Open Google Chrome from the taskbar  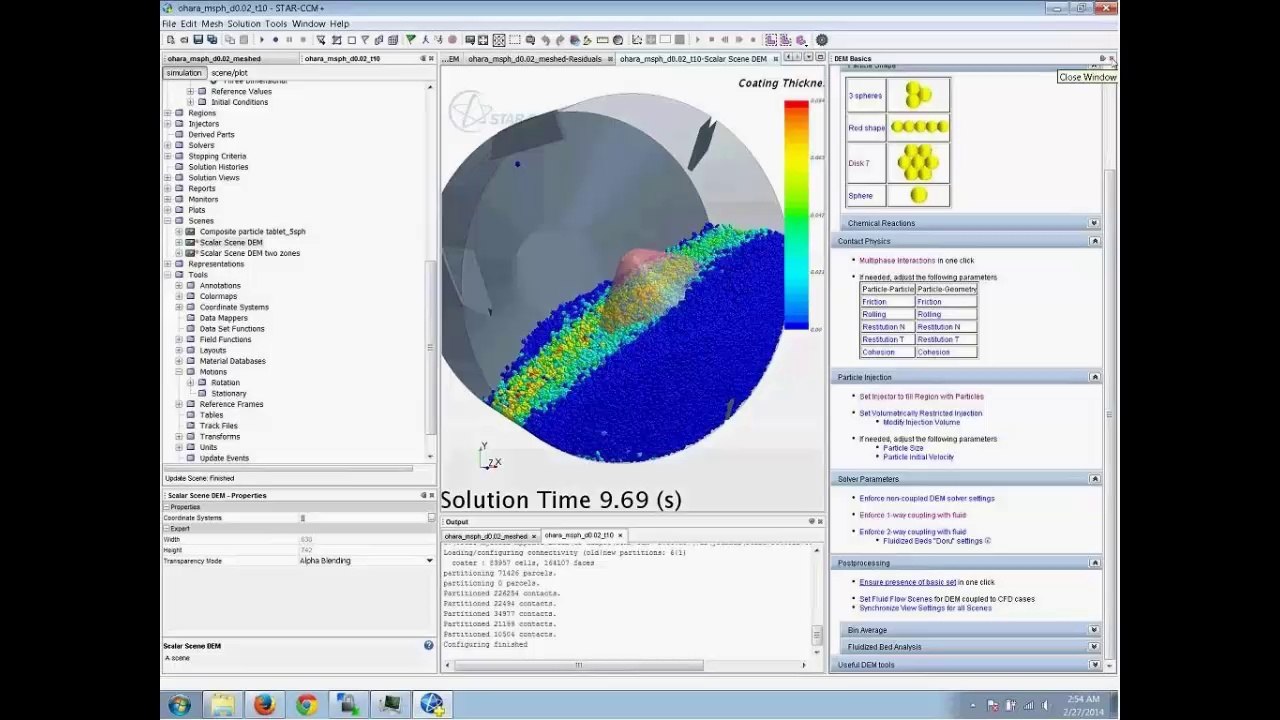[306, 705]
